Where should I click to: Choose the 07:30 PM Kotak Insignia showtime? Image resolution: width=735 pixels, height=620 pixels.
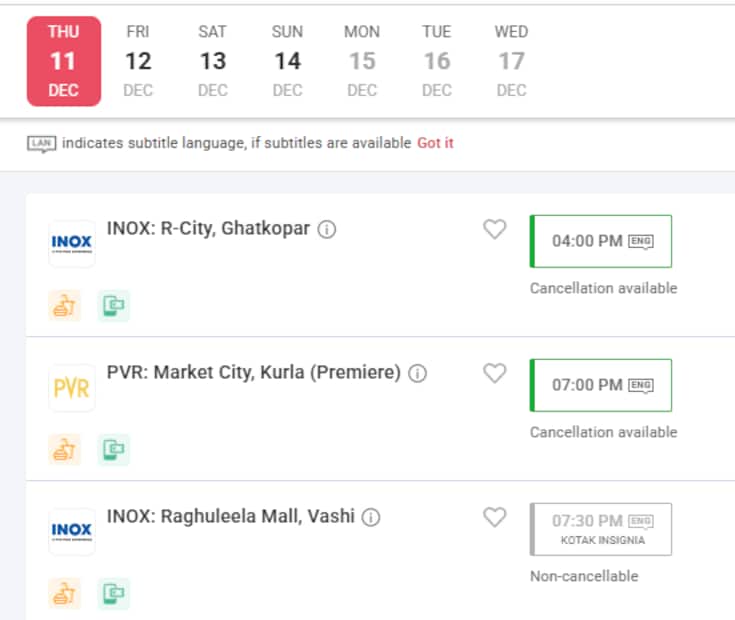click(601, 529)
